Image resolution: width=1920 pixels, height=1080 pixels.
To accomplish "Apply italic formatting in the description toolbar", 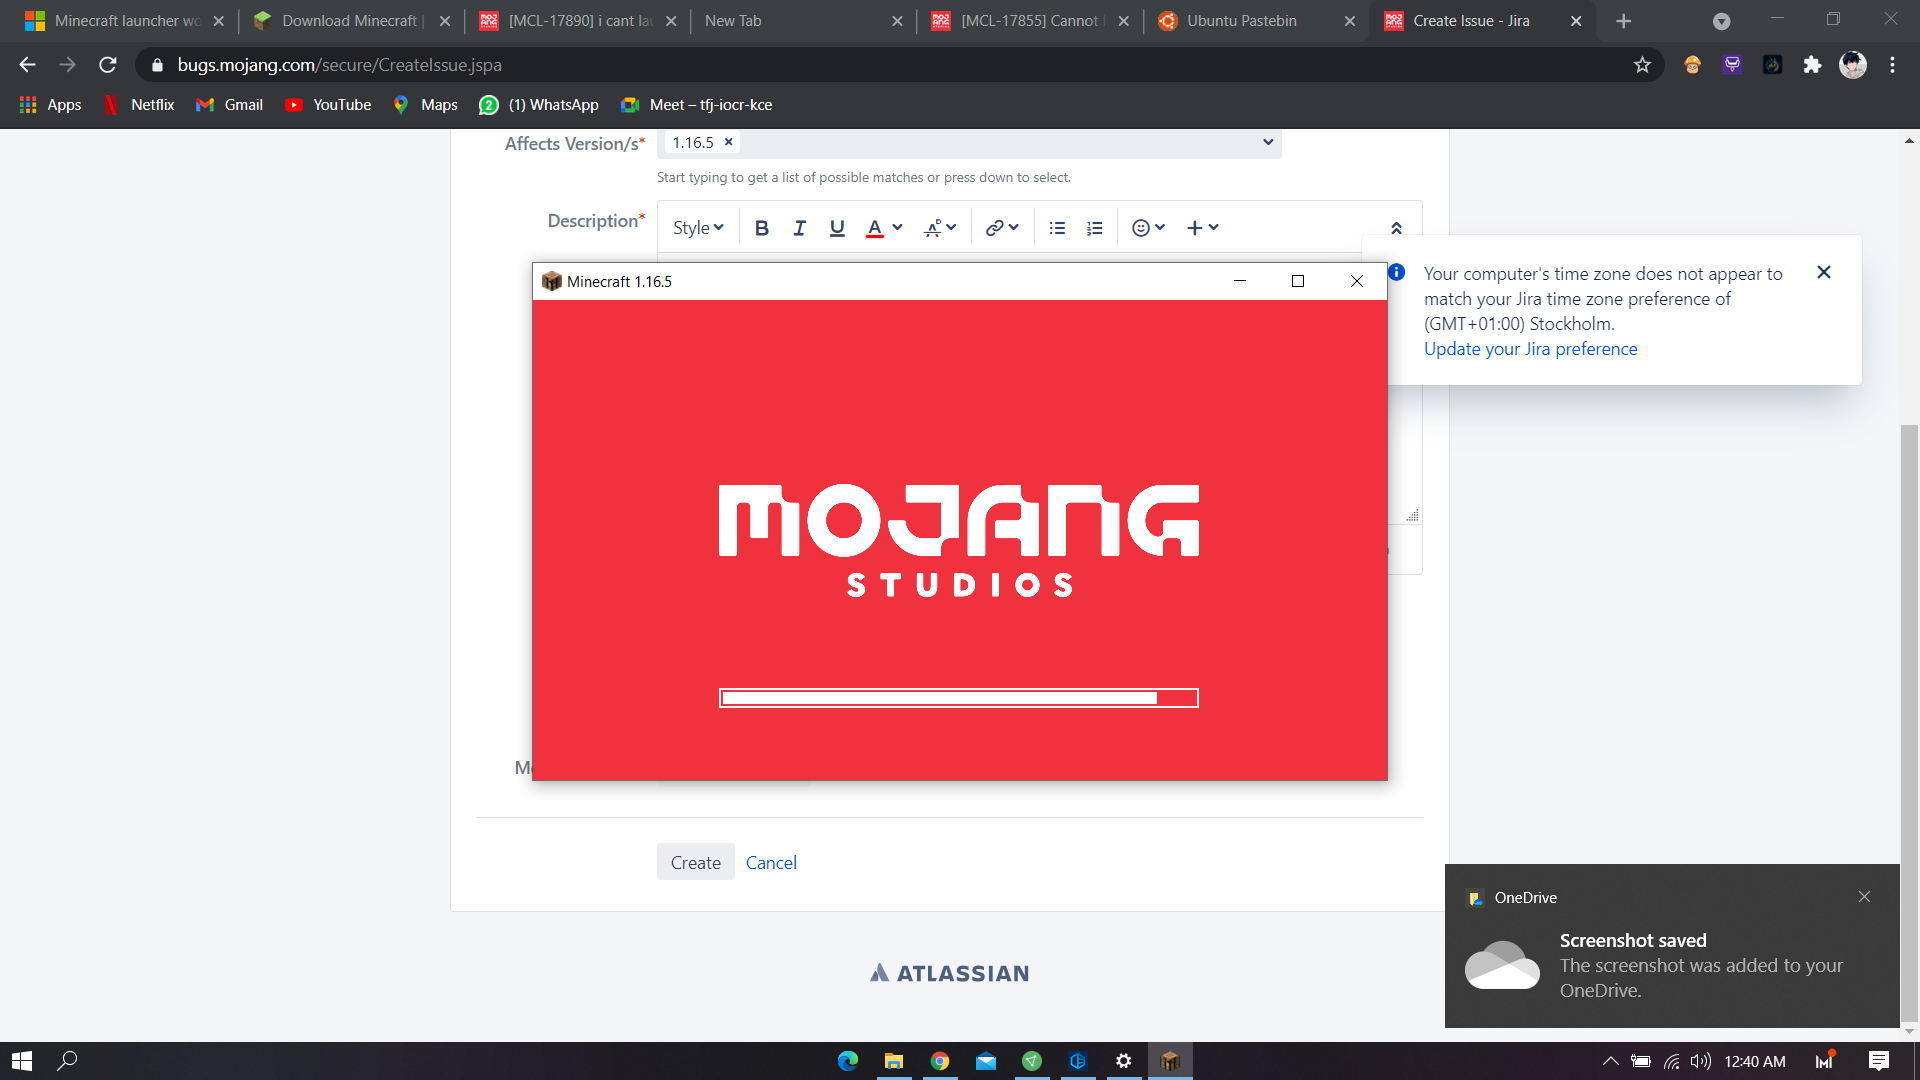I will click(x=799, y=228).
